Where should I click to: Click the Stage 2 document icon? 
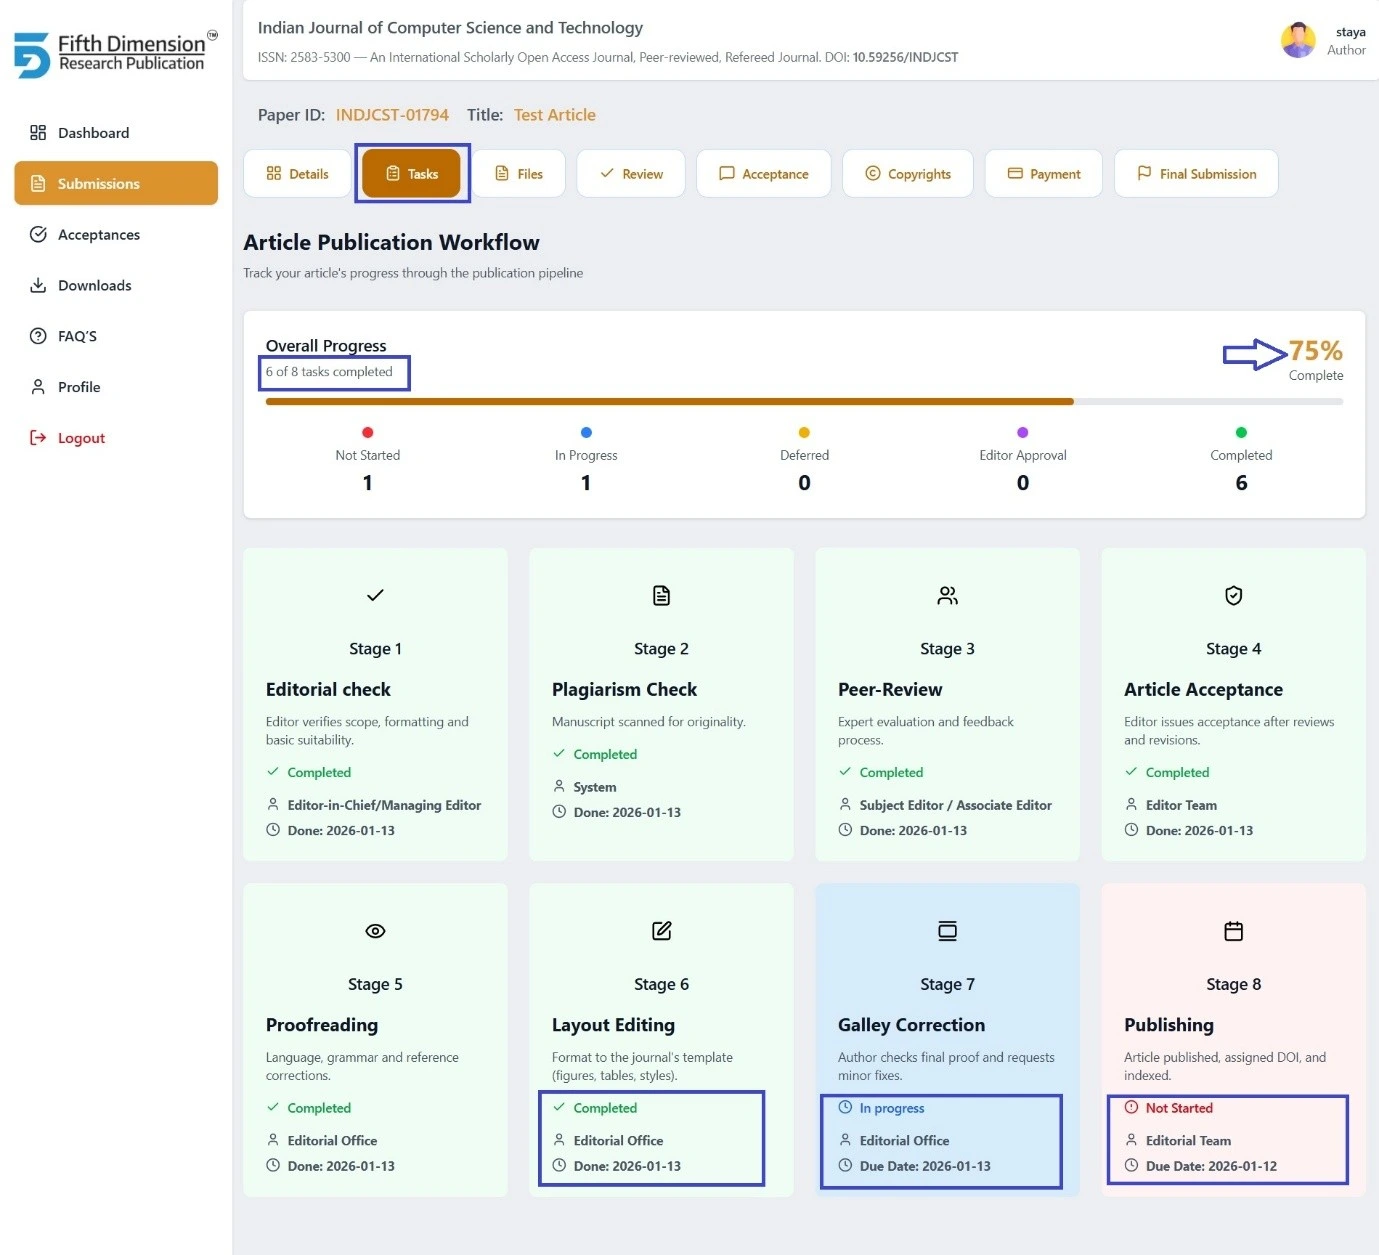pos(661,596)
